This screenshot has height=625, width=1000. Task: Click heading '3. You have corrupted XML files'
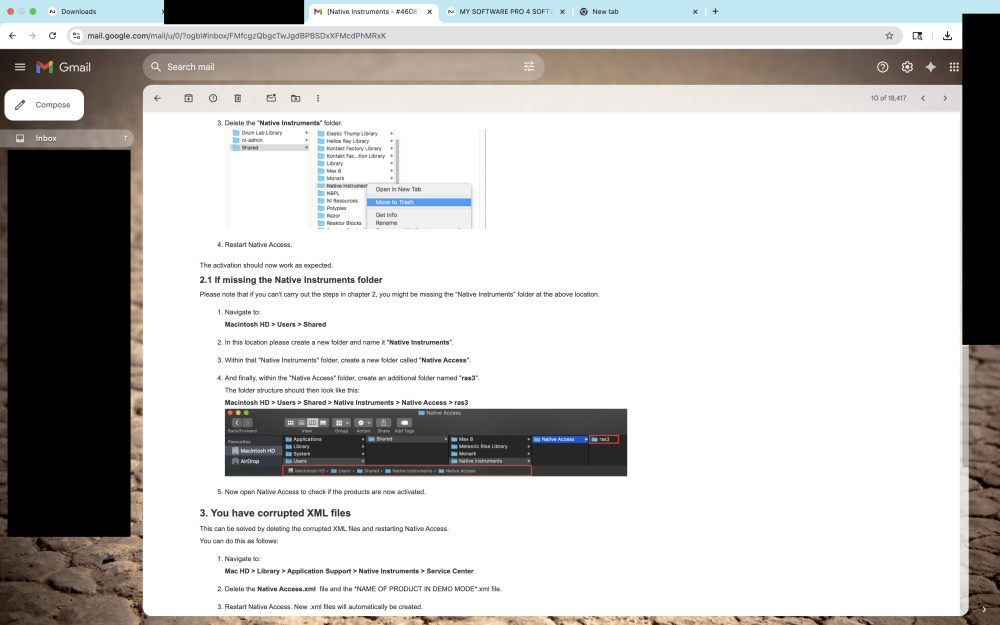275,513
